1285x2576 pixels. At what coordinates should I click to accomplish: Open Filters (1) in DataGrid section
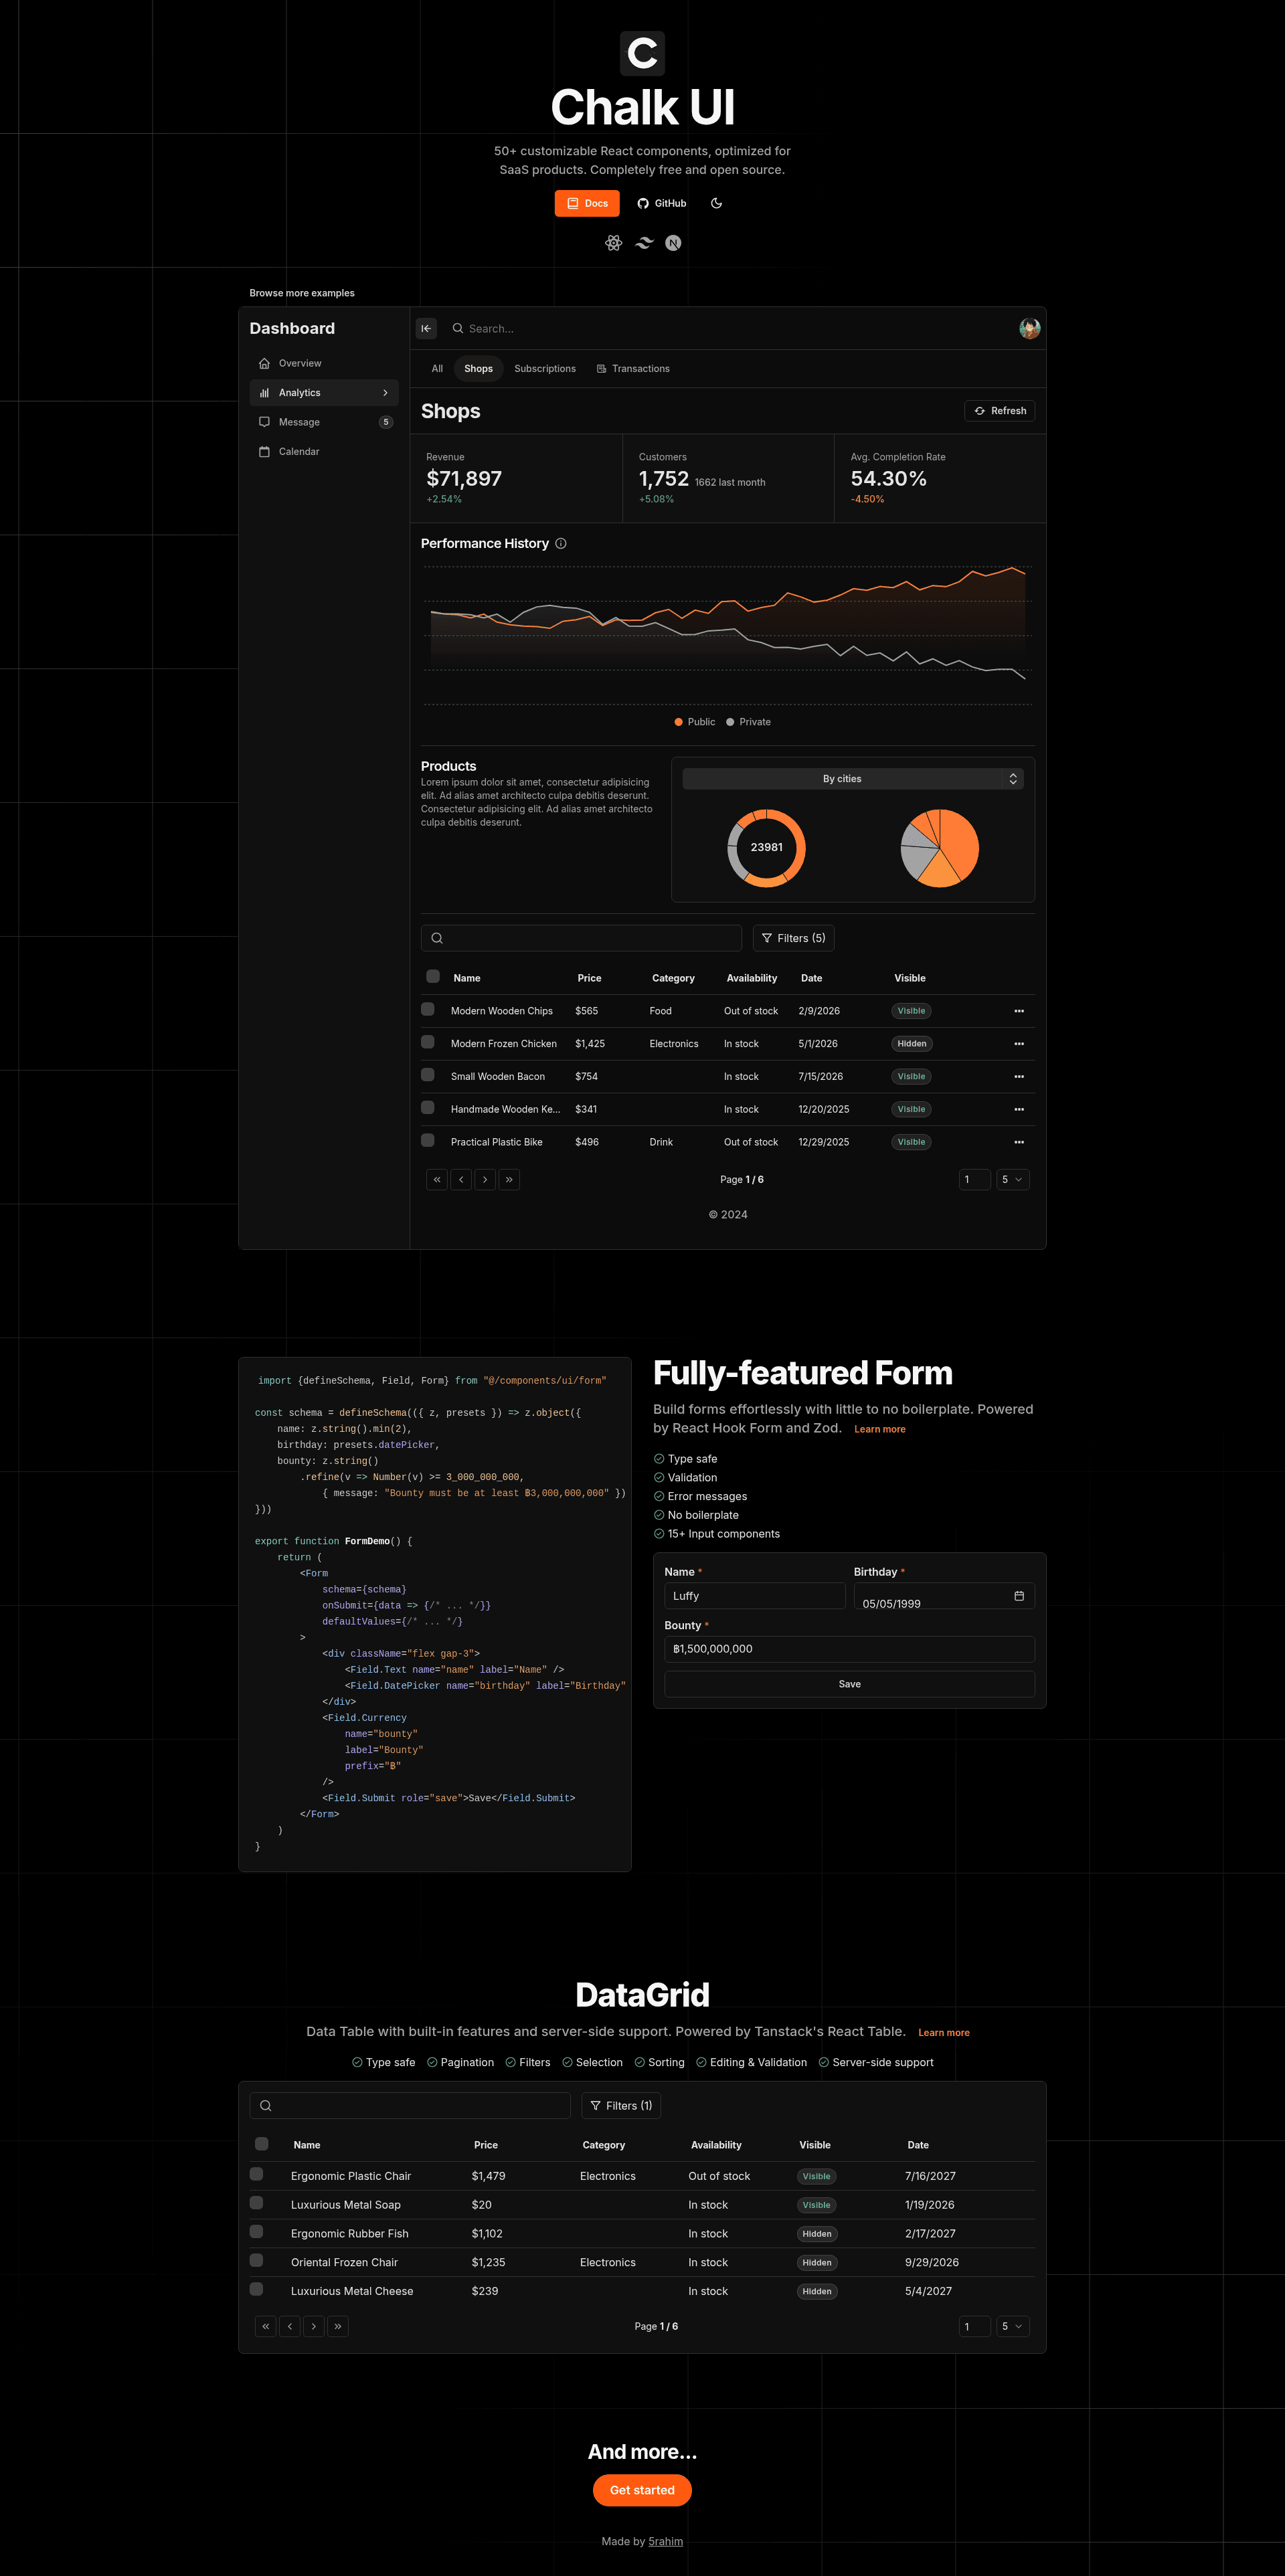pyautogui.click(x=621, y=2106)
